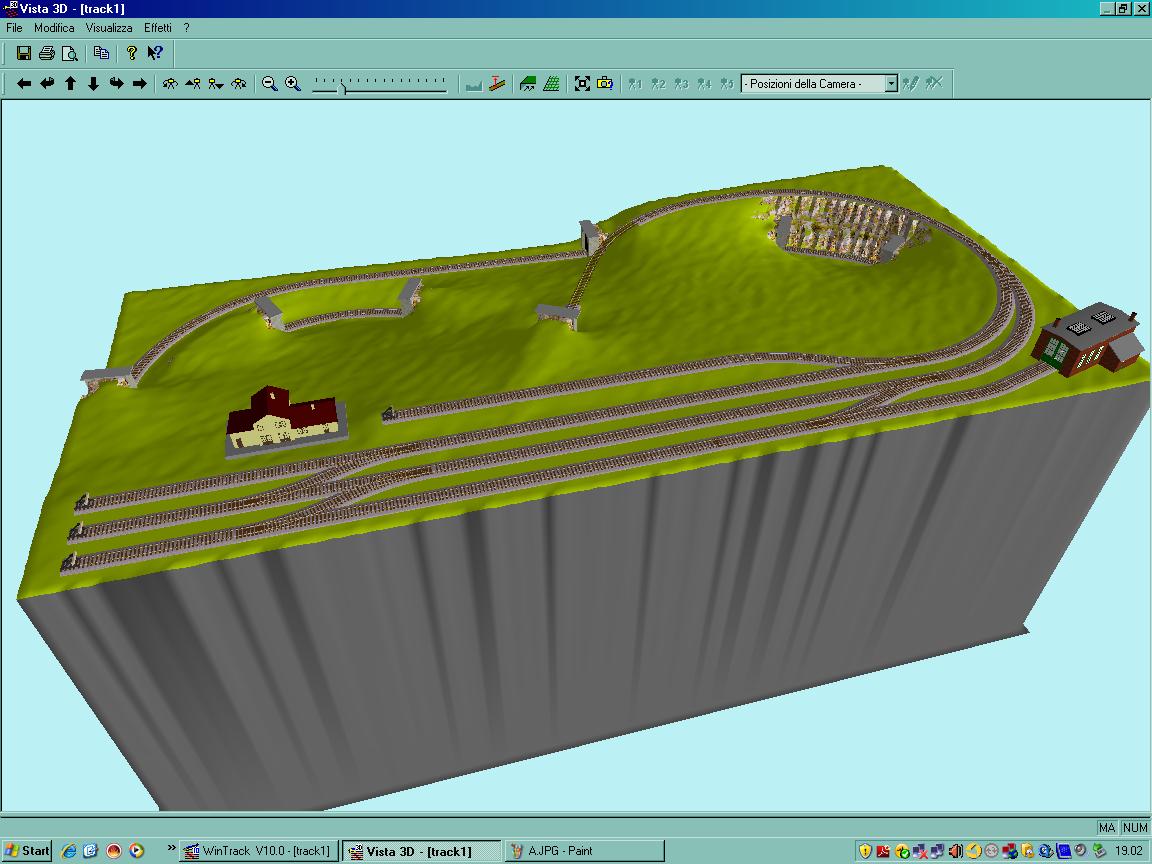
Task: Open the Visualizza menu
Action: coord(109,28)
